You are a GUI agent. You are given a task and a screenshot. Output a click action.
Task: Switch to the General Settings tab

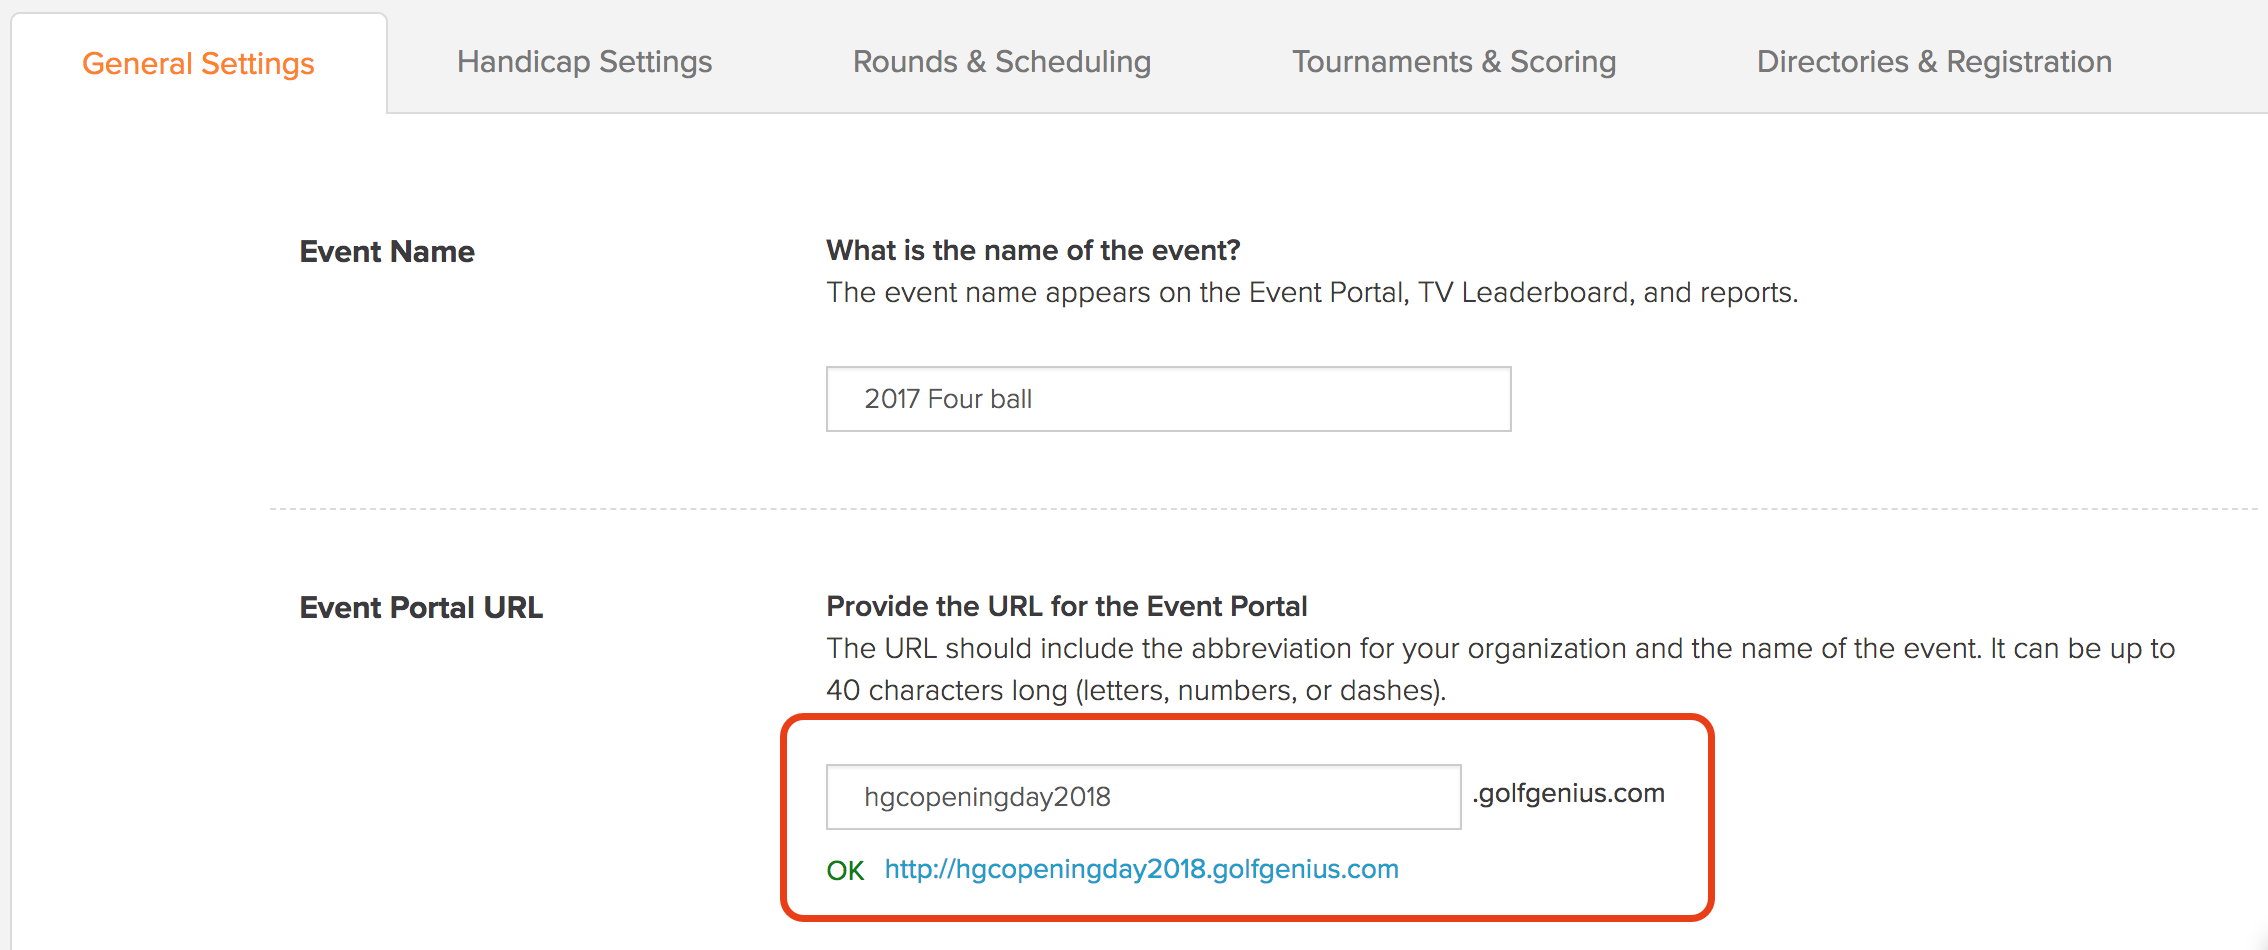pos(198,63)
